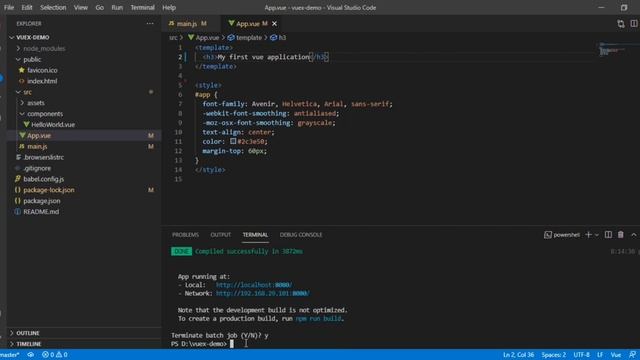640x360 pixels.
Task: Select the TERMINAL panel tab
Action: [255, 235]
